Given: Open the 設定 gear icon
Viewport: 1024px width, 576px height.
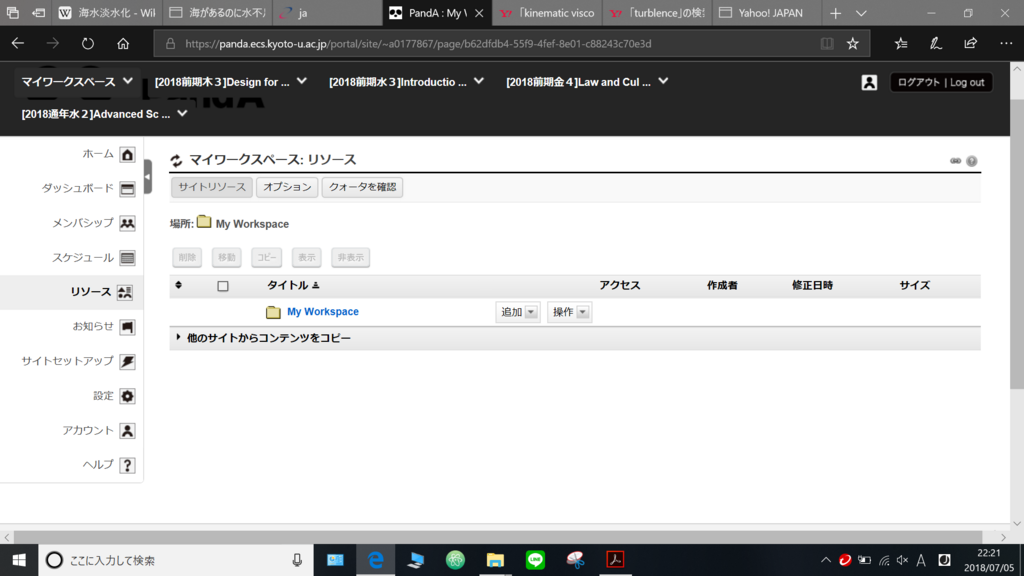Looking at the screenshot, I should tap(128, 395).
